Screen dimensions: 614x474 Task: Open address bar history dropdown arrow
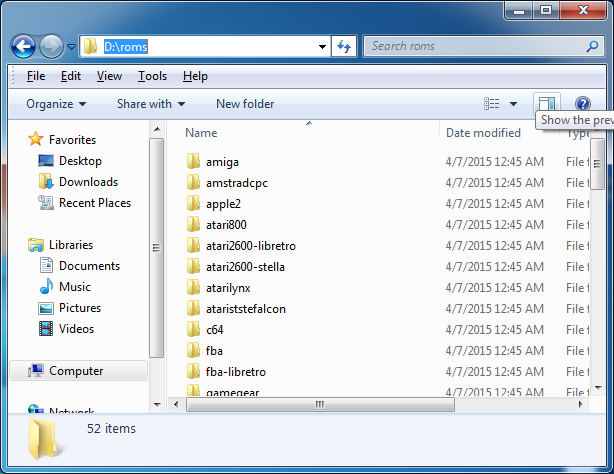pos(322,47)
